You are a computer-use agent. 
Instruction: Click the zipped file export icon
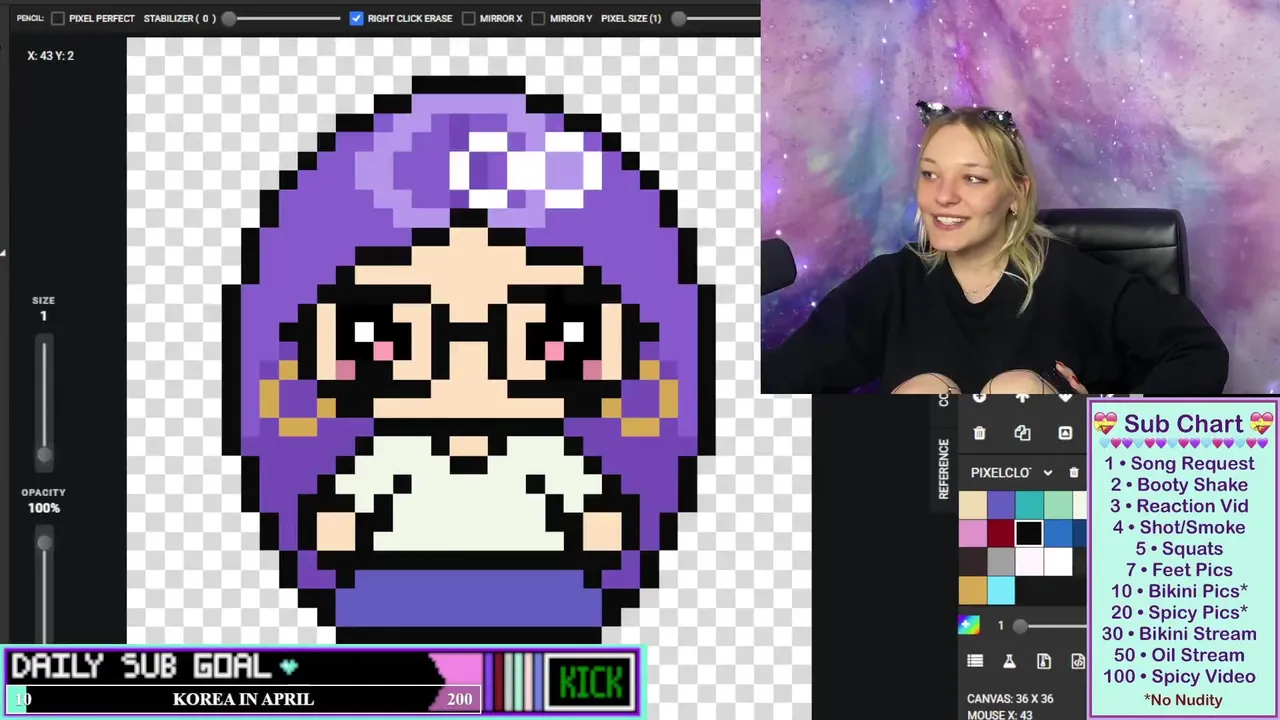tap(1044, 661)
